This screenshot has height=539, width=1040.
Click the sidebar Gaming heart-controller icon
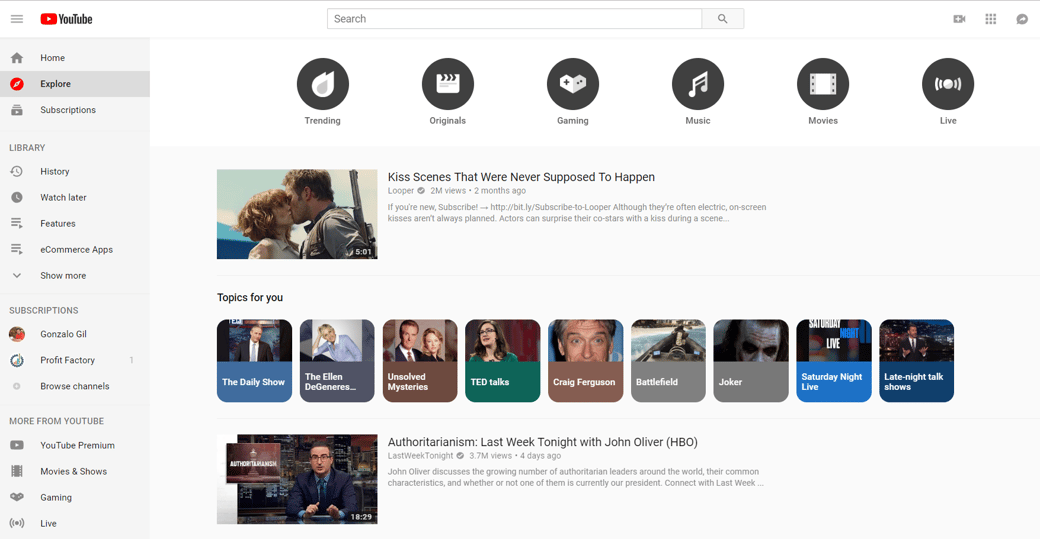point(17,497)
